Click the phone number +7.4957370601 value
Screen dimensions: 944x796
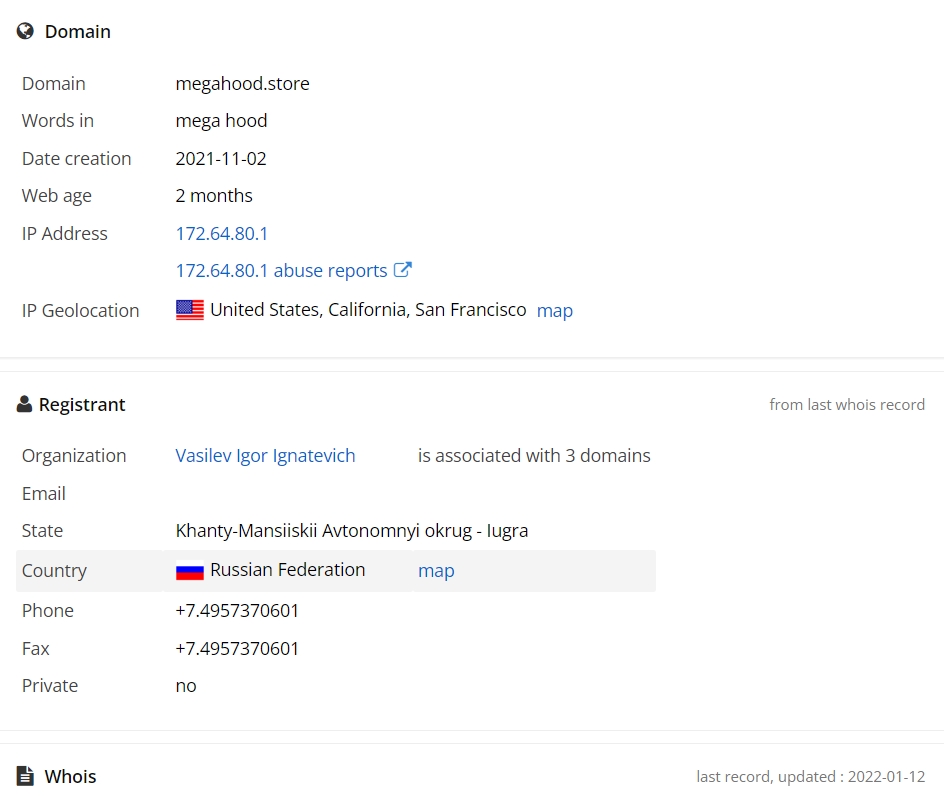click(237, 611)
